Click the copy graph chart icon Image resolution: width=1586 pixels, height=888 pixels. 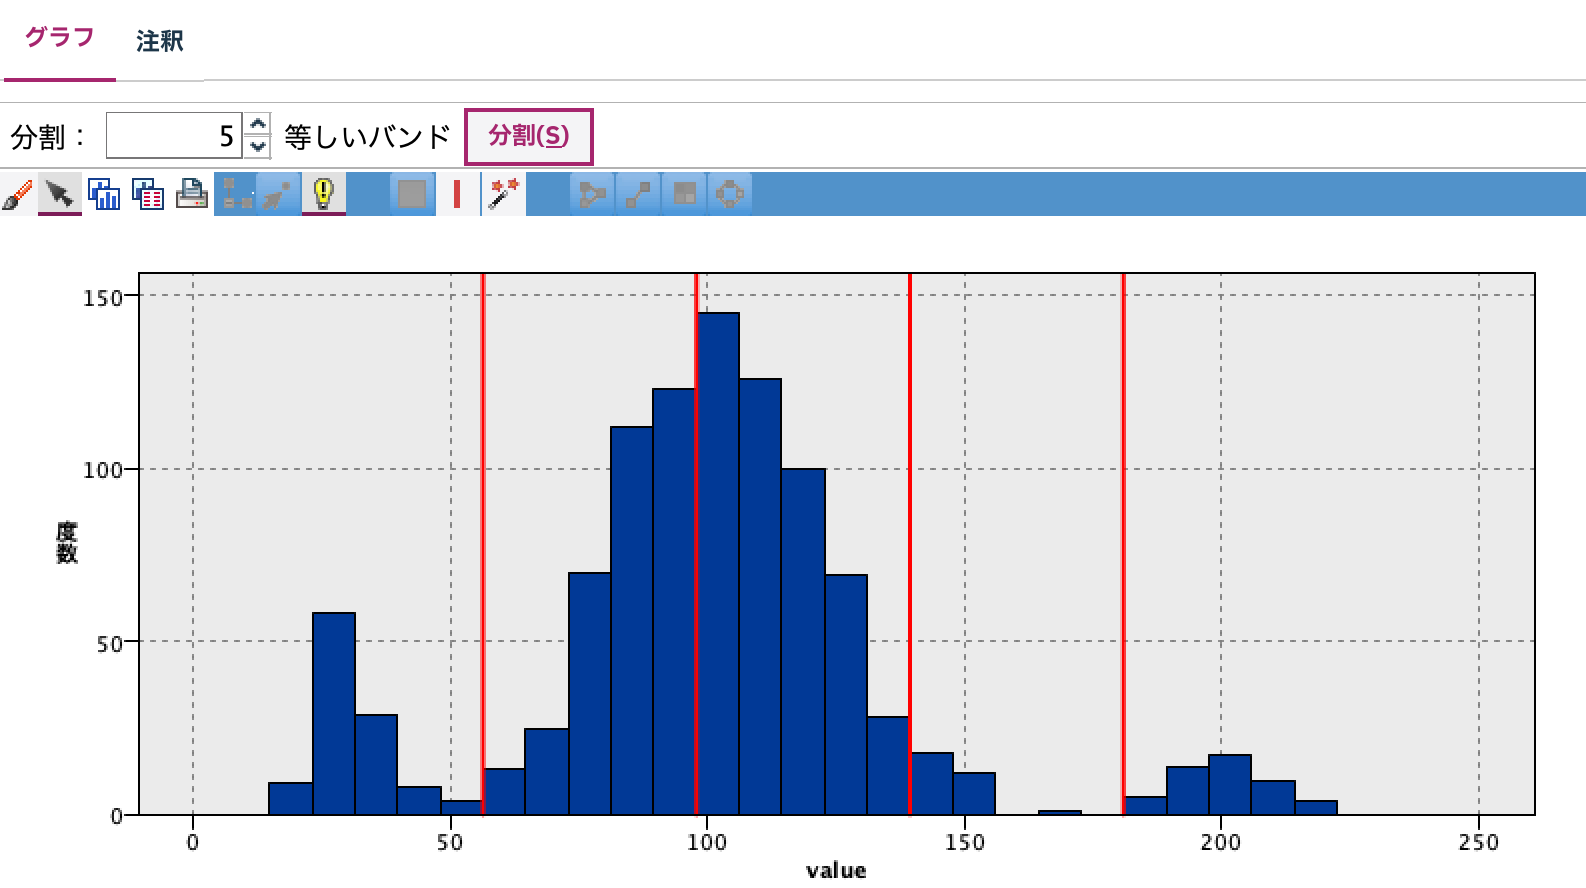point(104,193)
